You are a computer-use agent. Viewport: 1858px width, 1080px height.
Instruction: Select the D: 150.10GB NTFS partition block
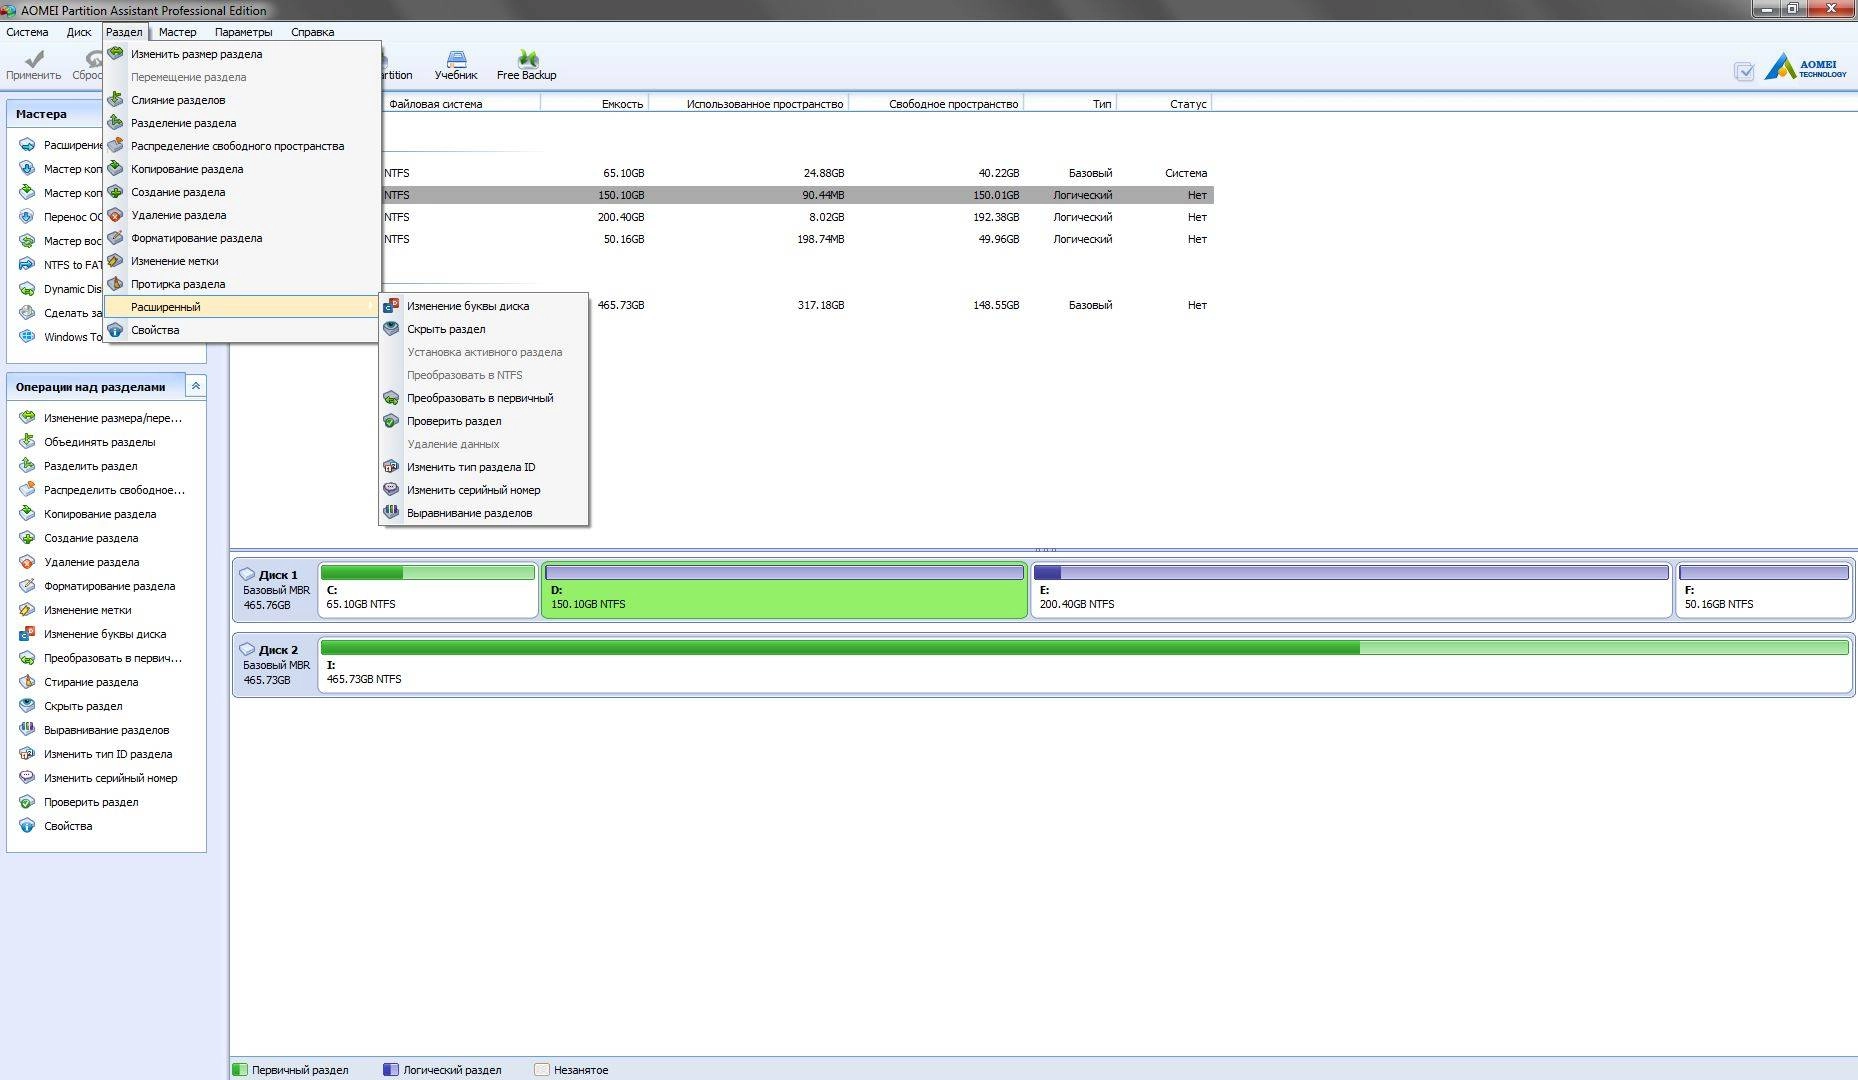[x=784, y=590]
